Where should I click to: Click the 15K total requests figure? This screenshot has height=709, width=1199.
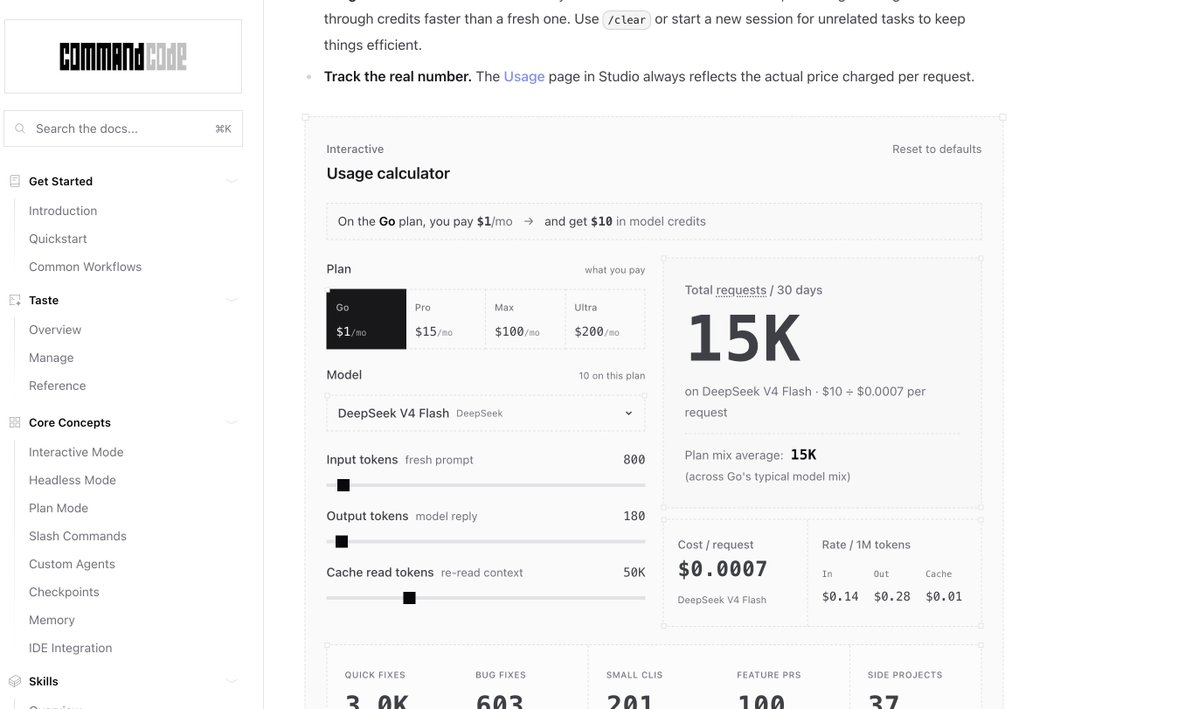[743, 338]
